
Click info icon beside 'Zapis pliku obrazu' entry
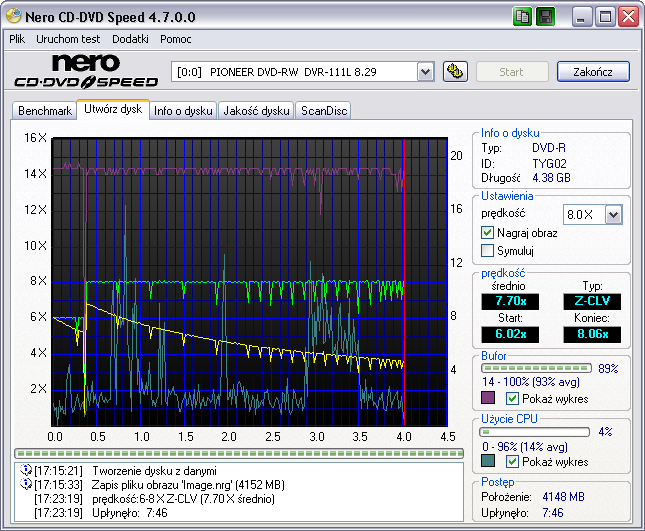tap(26, 484)
